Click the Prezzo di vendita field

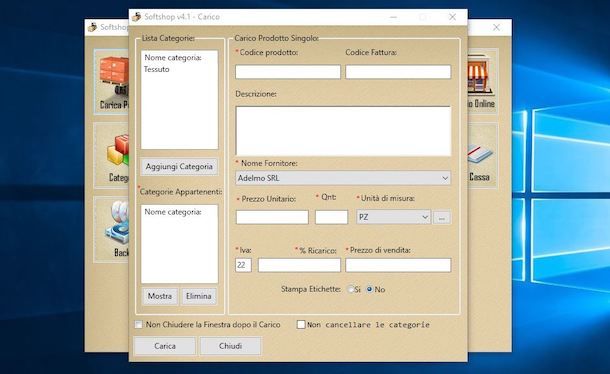(398, 265)
